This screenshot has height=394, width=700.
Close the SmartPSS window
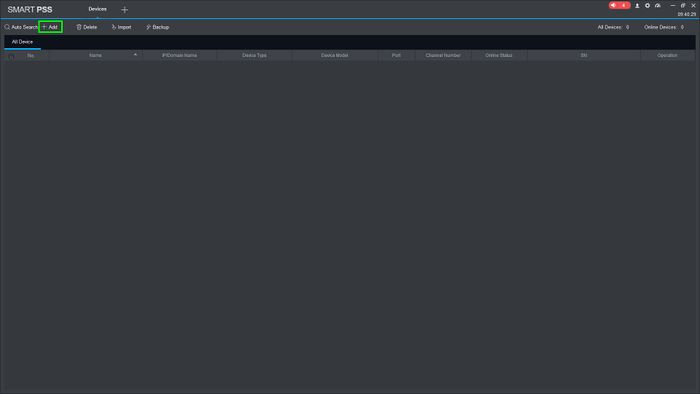click(x=693, y=5)
